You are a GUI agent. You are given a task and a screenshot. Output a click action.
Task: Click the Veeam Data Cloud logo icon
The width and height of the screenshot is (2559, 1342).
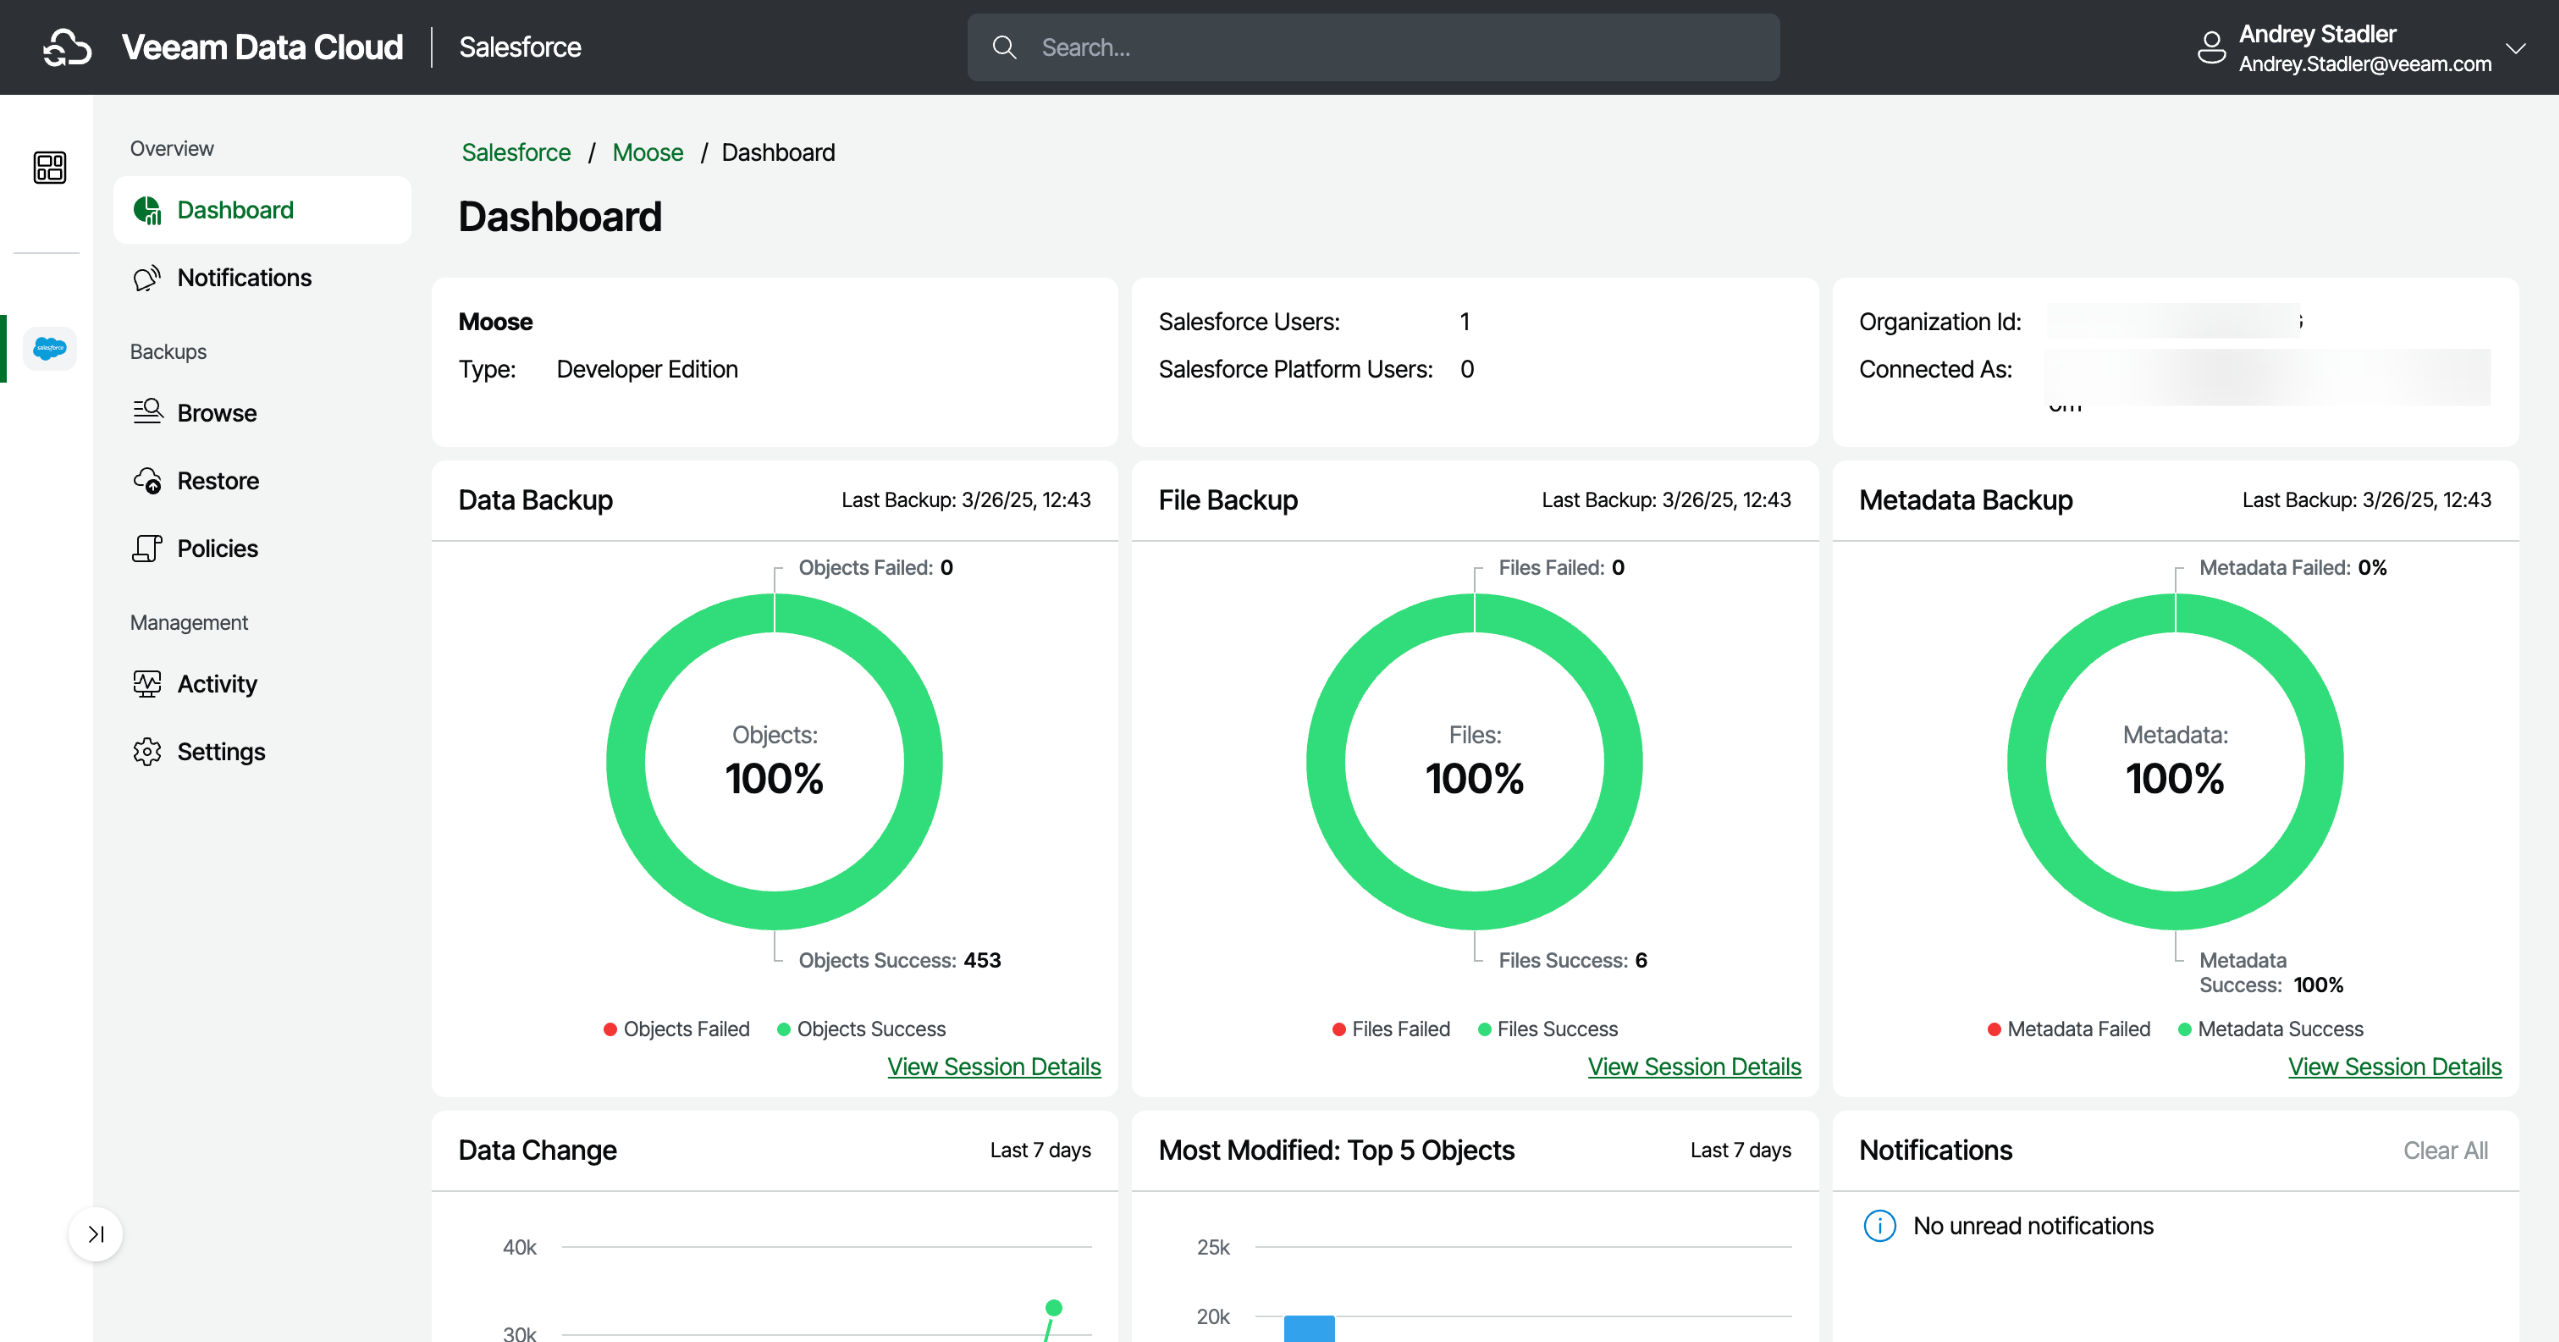pos(67,47)
